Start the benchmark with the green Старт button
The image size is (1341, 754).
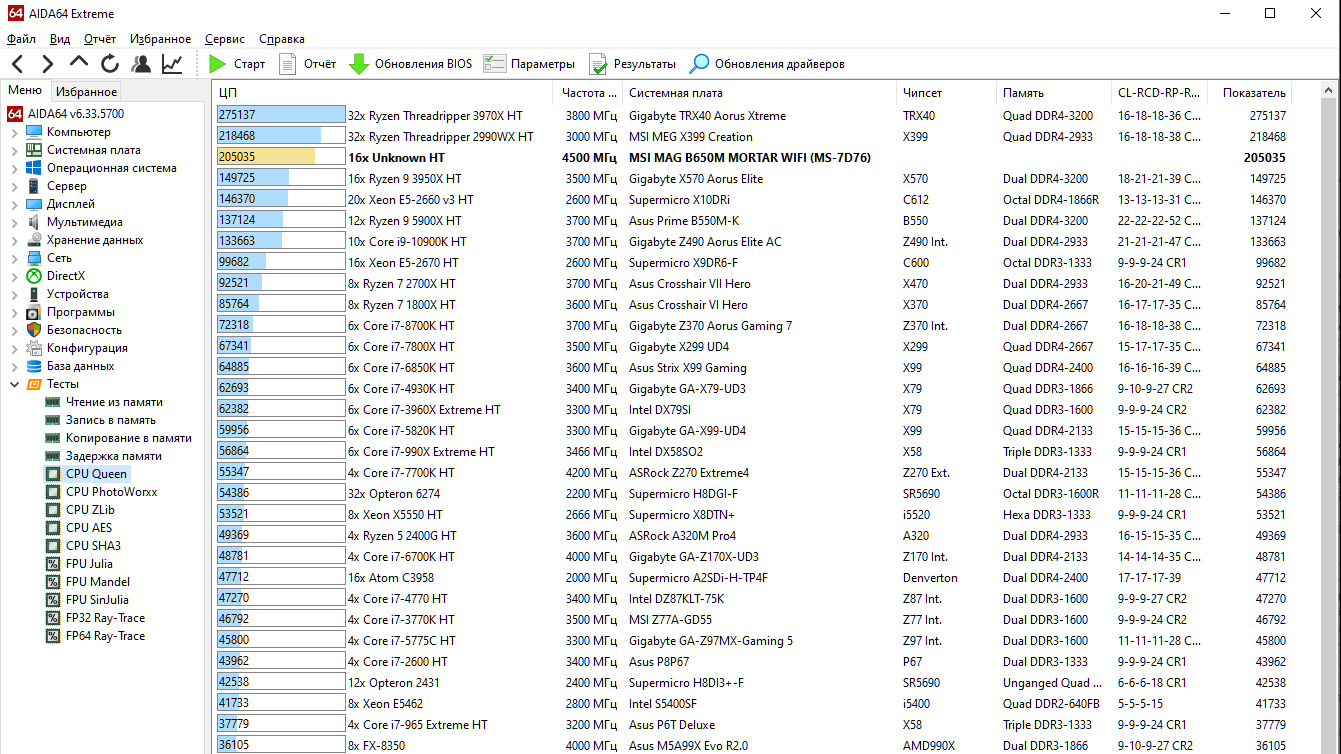pyautogui.click(x=237, y=64)
